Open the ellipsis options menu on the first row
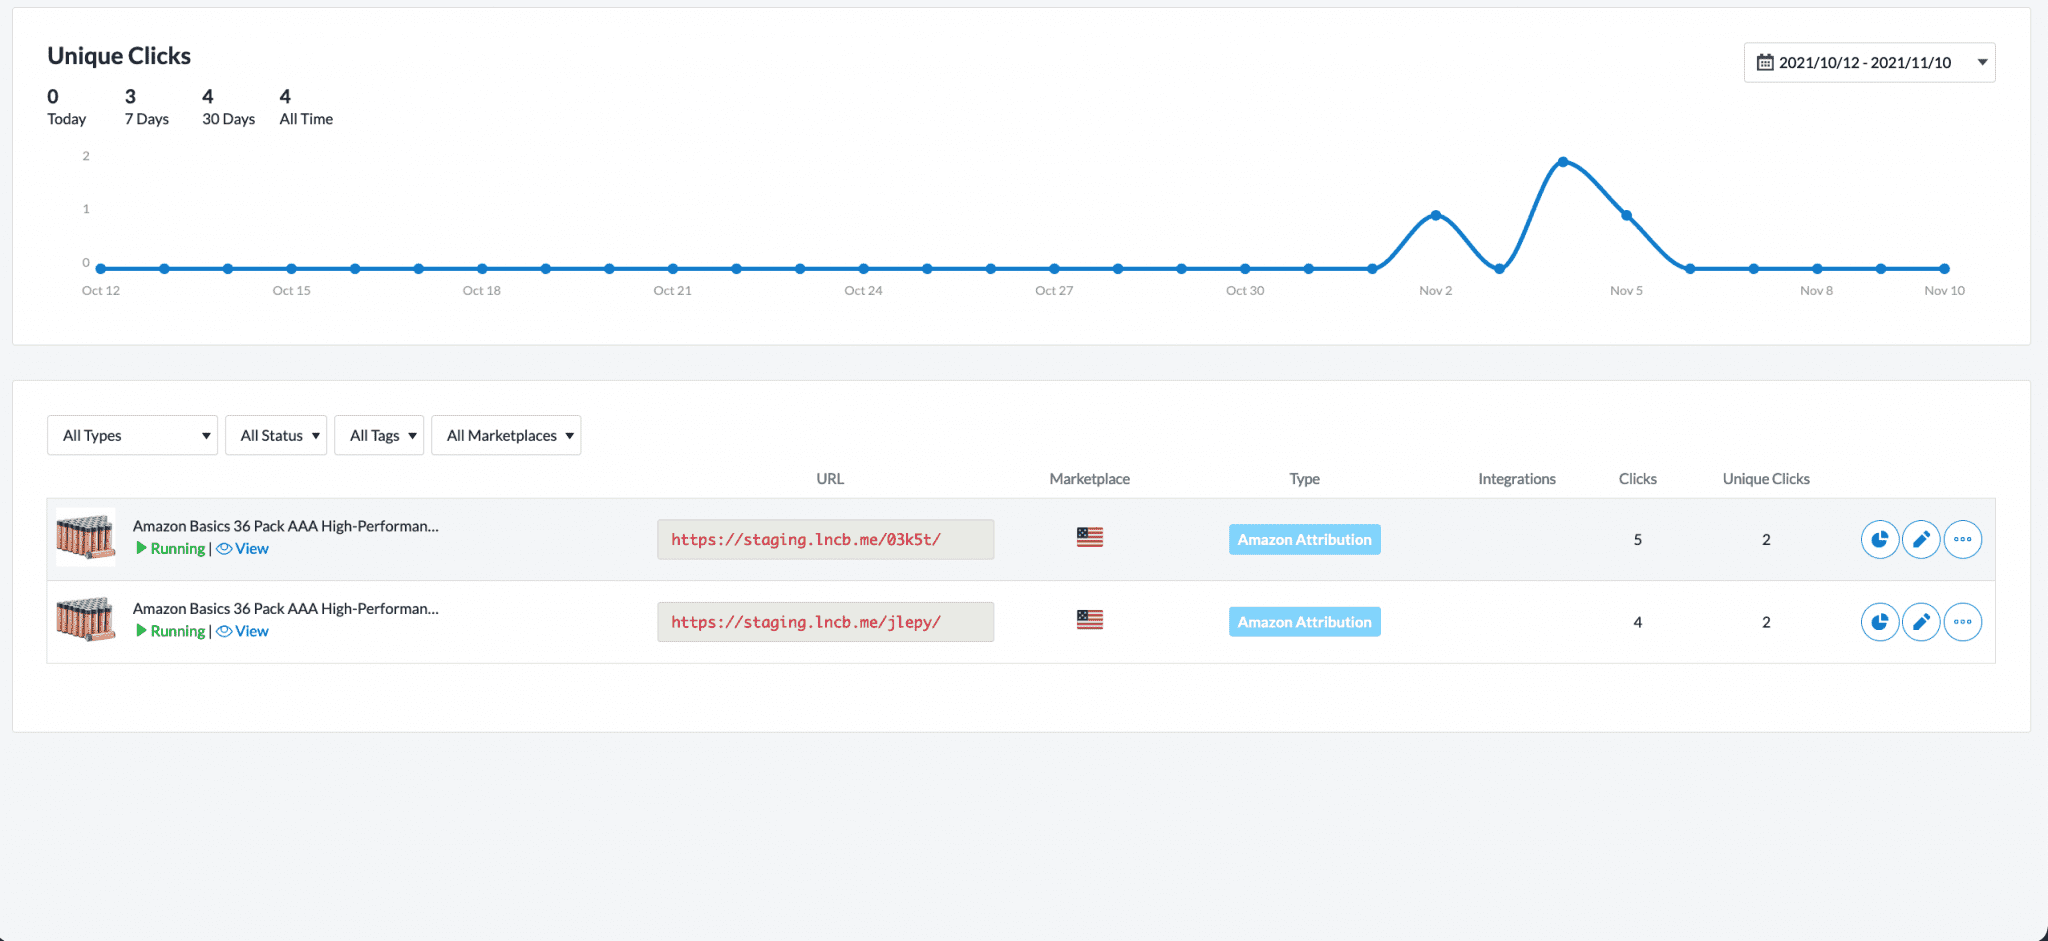Image resolution: width=2048 pixels, height=941 pixels. [1963, 539]
